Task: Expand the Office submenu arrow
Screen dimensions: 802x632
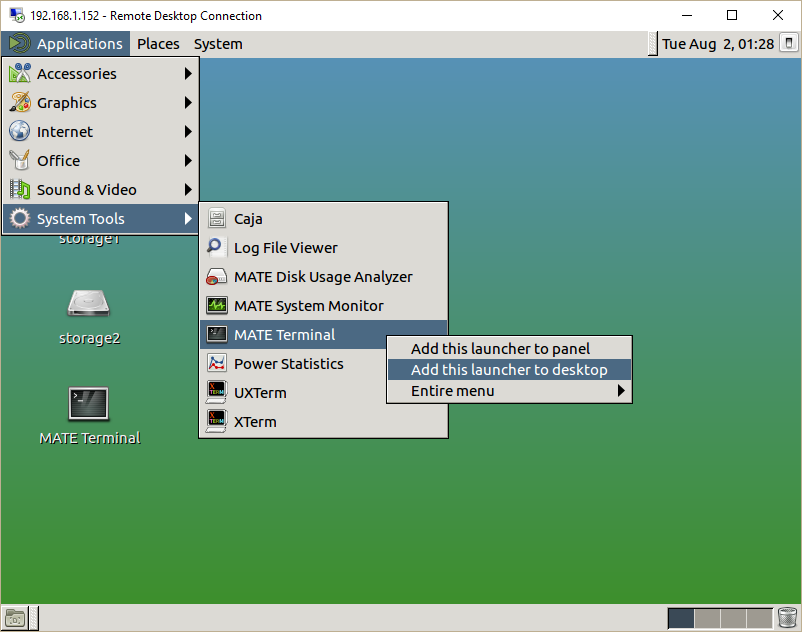Action: tap(188, 161)
